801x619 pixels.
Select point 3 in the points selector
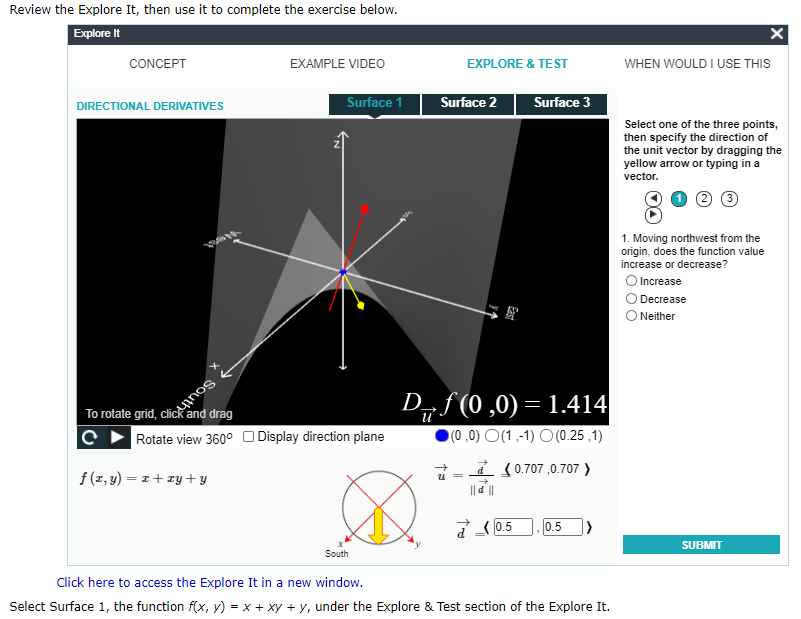tap(729, 198)
